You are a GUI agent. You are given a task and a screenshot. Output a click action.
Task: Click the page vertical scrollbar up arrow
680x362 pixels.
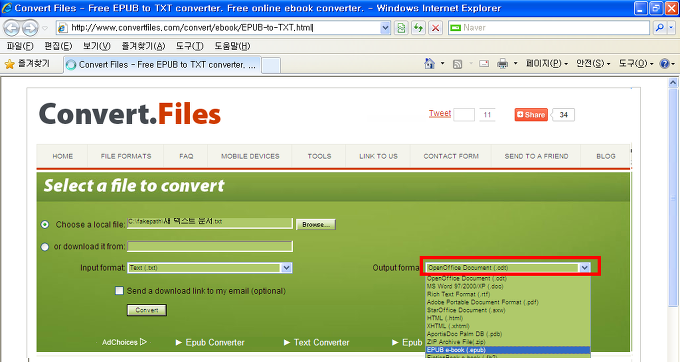tap(673, 82)
